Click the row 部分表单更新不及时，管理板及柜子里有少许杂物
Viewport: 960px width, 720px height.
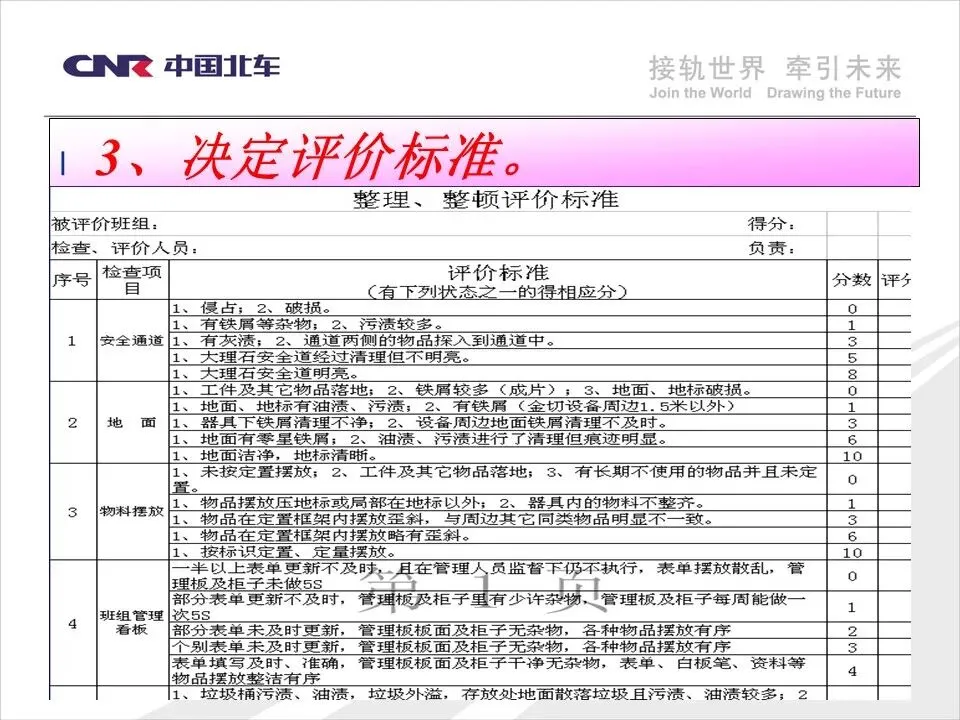click(498, 607)
